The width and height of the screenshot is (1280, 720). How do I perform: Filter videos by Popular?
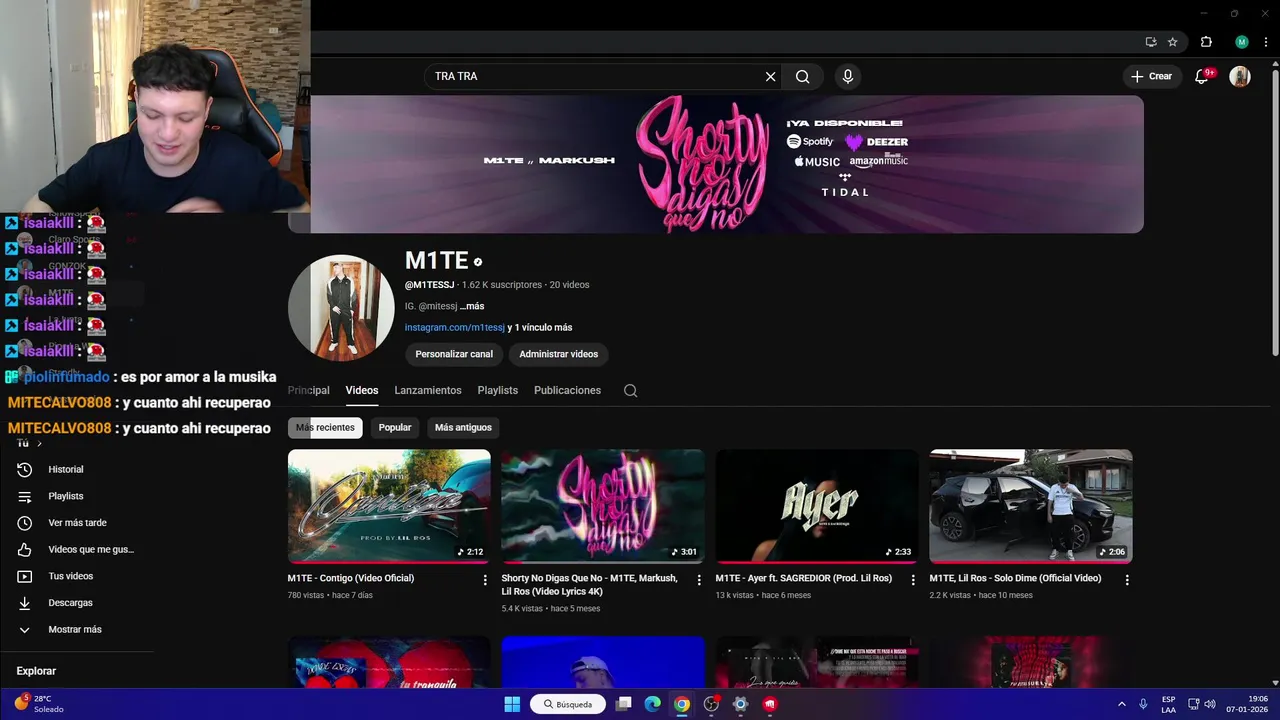(395, 428)
